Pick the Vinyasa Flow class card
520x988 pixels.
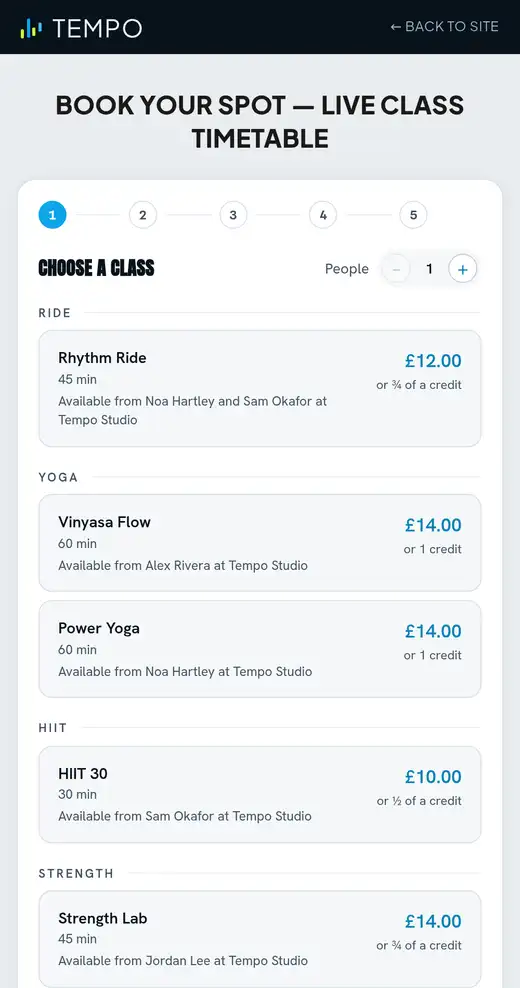pos(260,543)
